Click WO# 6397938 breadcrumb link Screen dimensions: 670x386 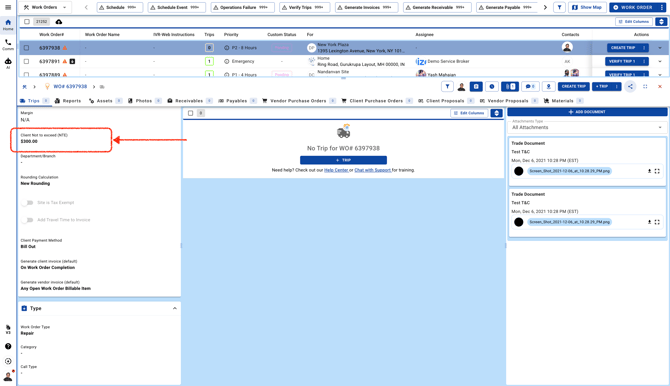click(x=70, y=86)
